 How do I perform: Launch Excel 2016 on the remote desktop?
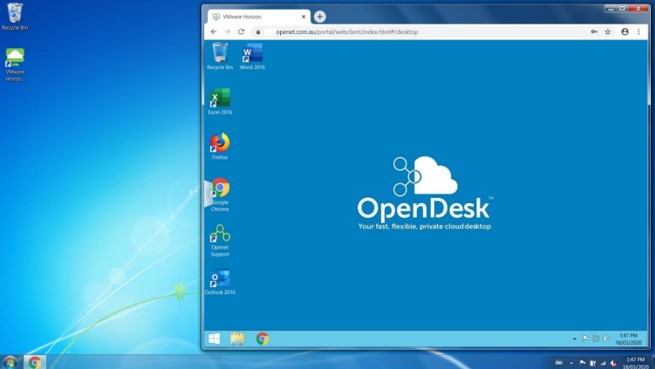[220, 101]
